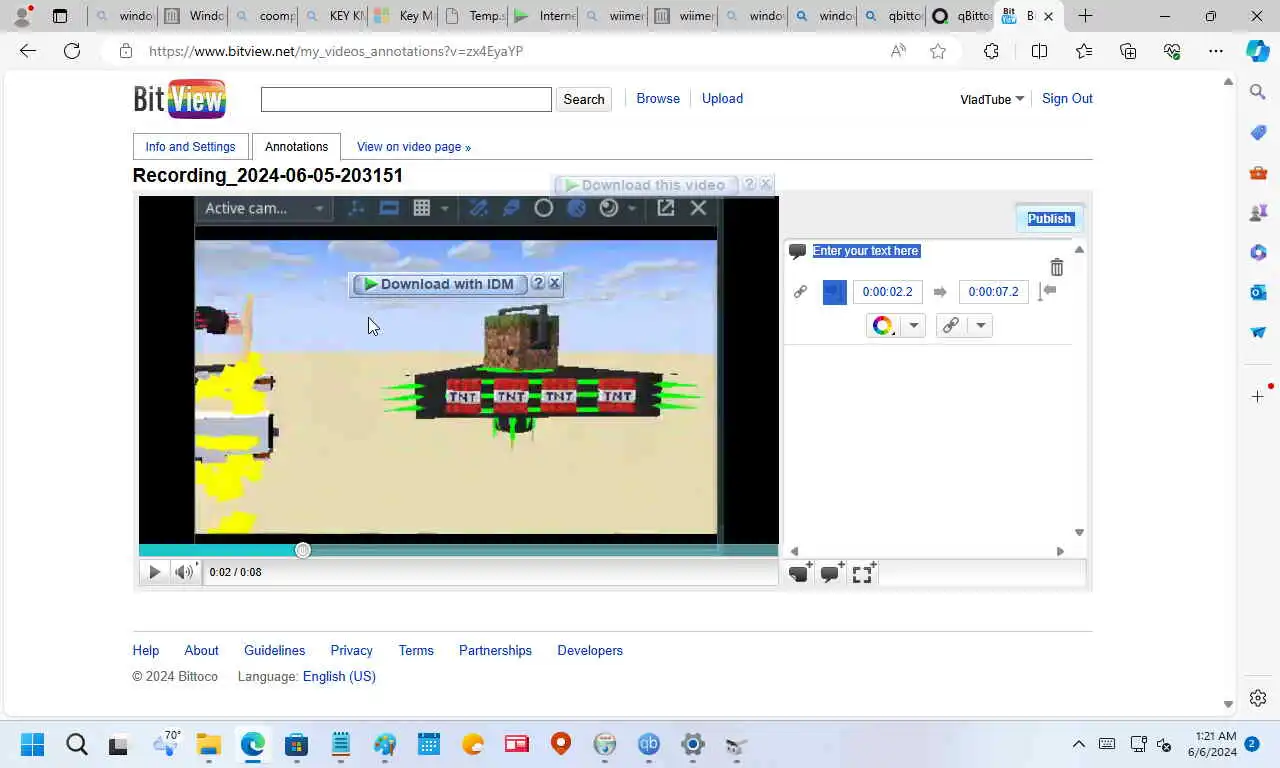The height and width of the screenshot is (768, 1280).
Task: Open browser Extensions puzzle icon
Action: click(x=991, y=51)
